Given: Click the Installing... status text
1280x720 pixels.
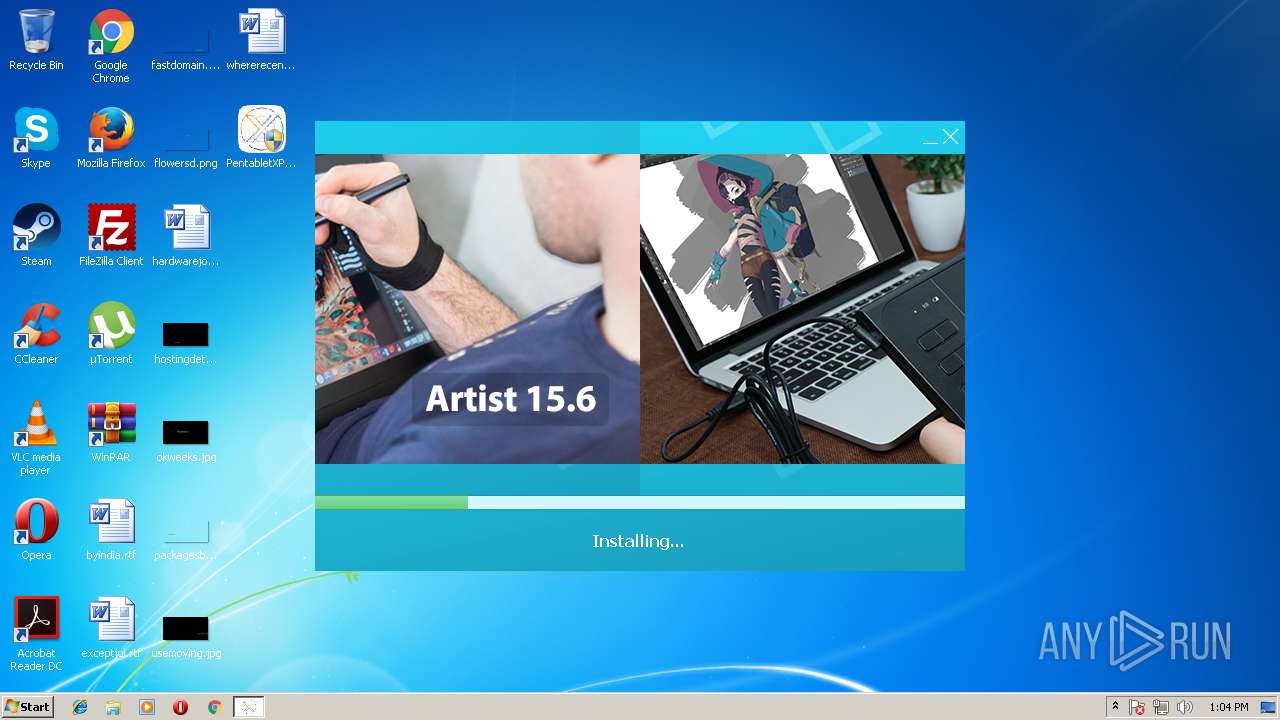Looking at the screenshot, I should click(x=638, y=541).
